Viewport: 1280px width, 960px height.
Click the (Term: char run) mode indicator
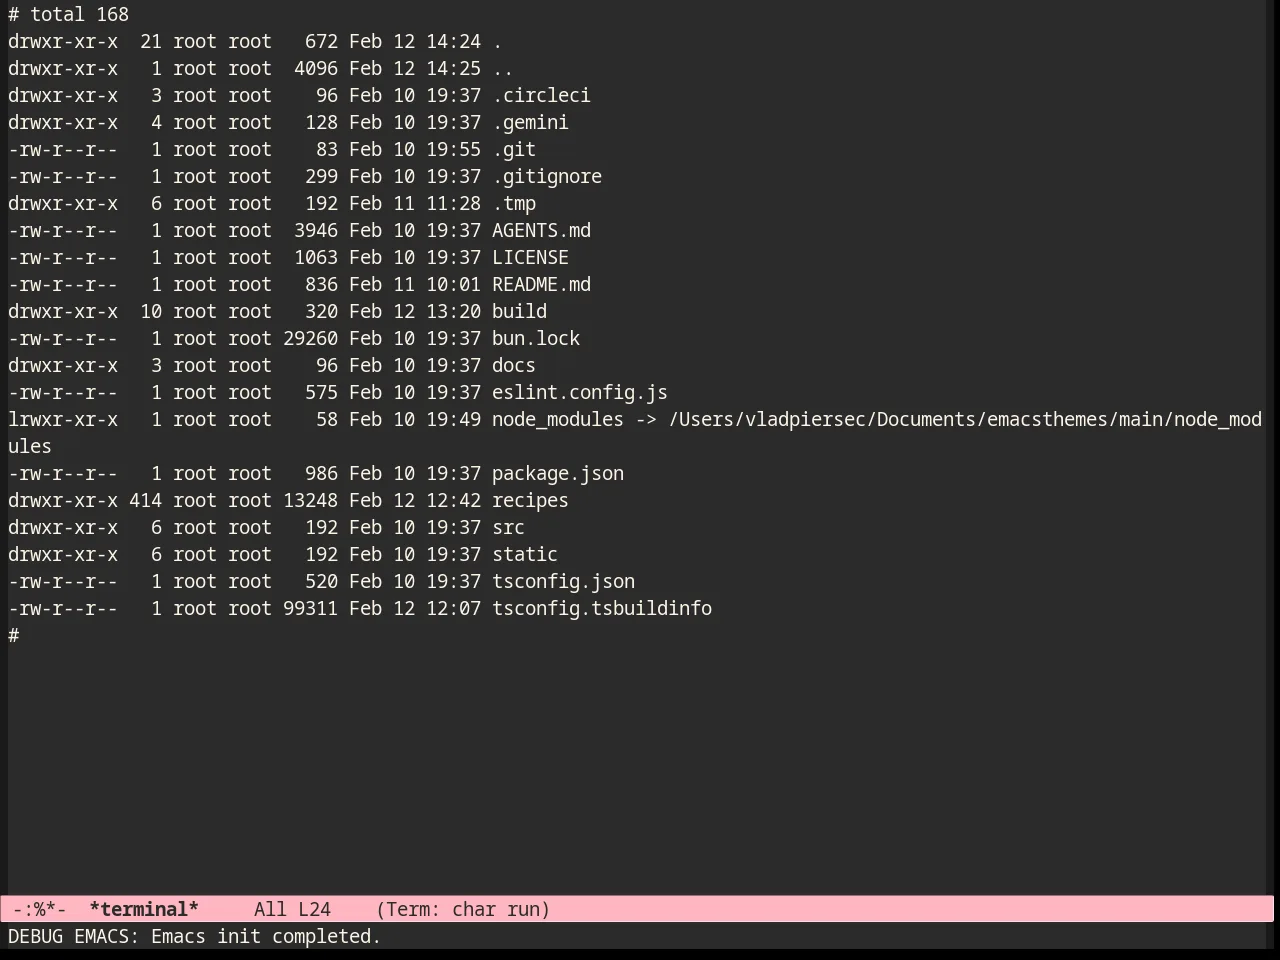pos(463,909)
